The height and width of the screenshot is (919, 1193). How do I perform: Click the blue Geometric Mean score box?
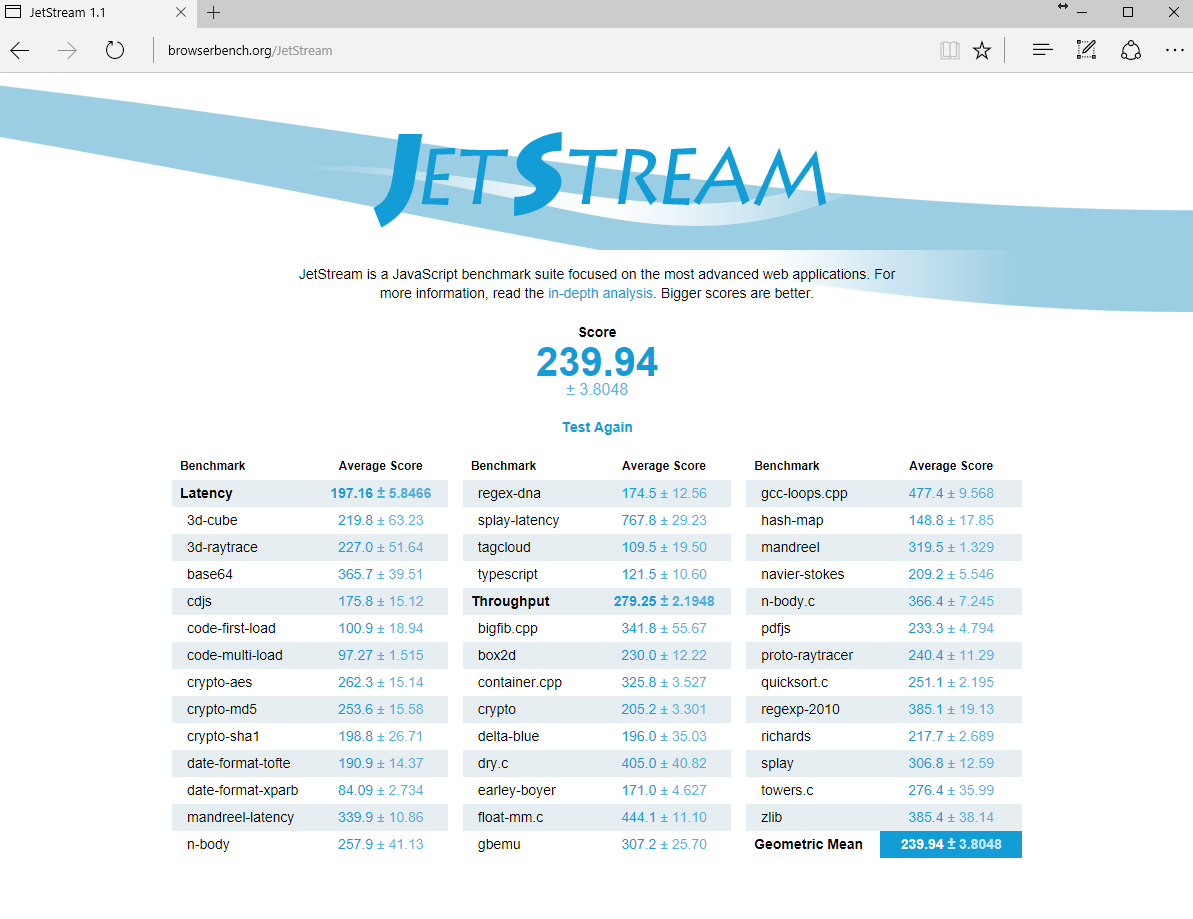pos(950,844)
